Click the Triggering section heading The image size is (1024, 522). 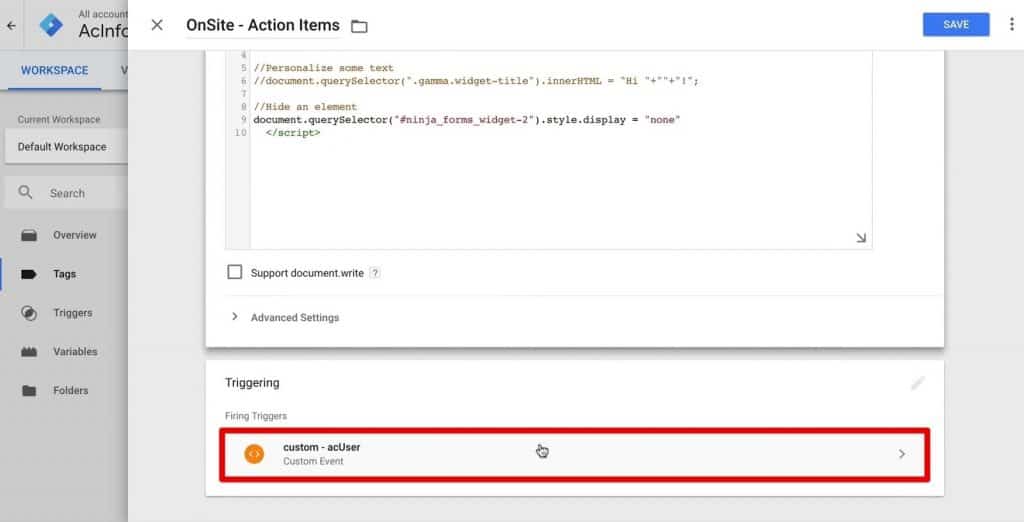252,383
